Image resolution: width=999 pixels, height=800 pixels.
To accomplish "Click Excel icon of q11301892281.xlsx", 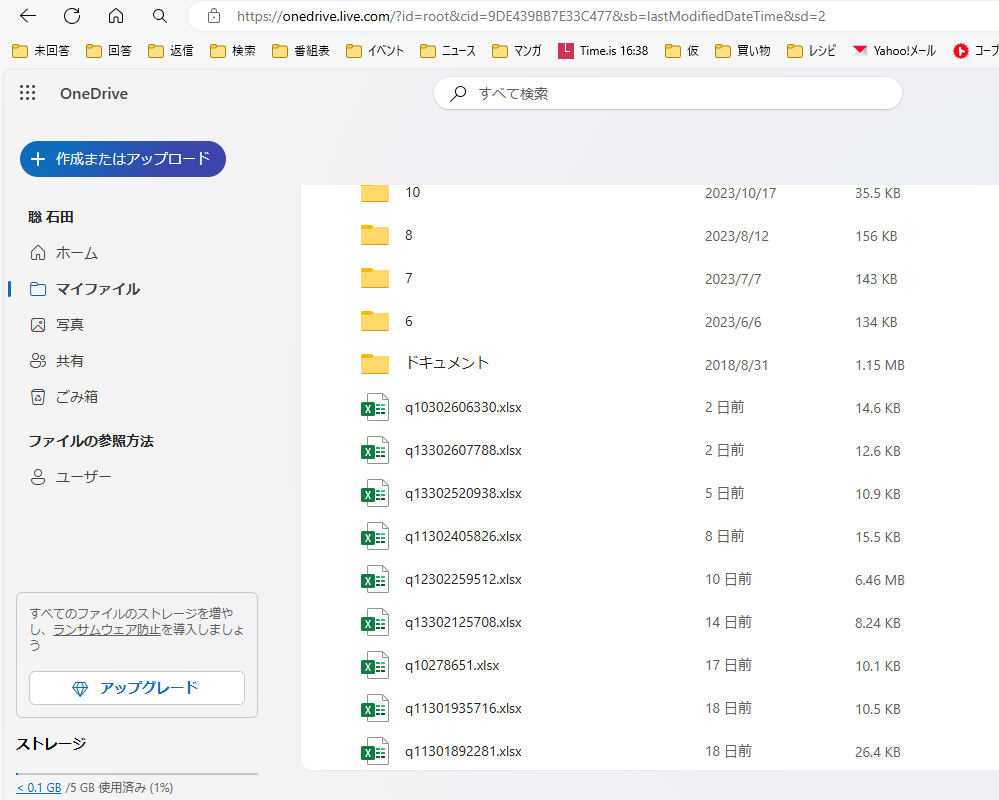I will [x=375, y=752].
